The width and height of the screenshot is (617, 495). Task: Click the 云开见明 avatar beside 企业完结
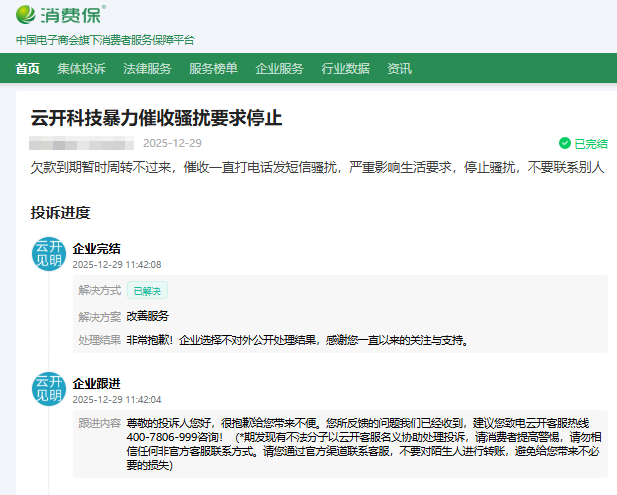point(49,254)
